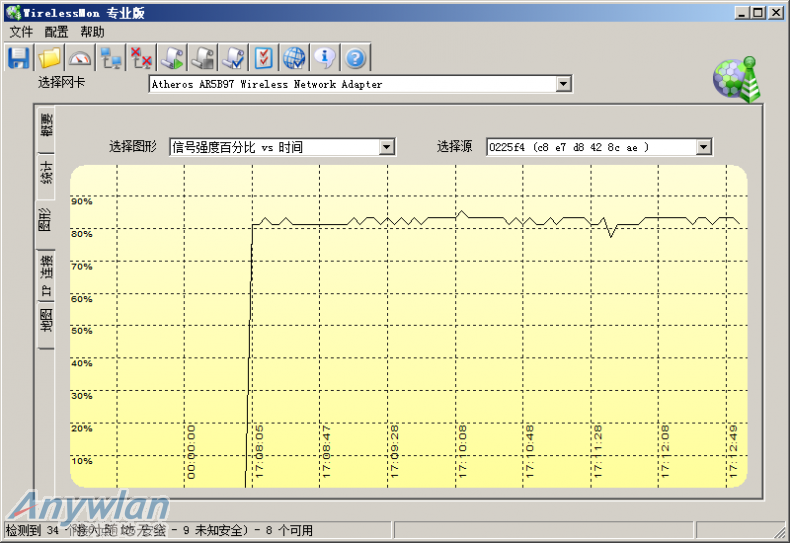The width and height of the screenshot is (790, 543).
Task: Click the disconnect network icon with red X marks
Action: [x=141, y=57]
